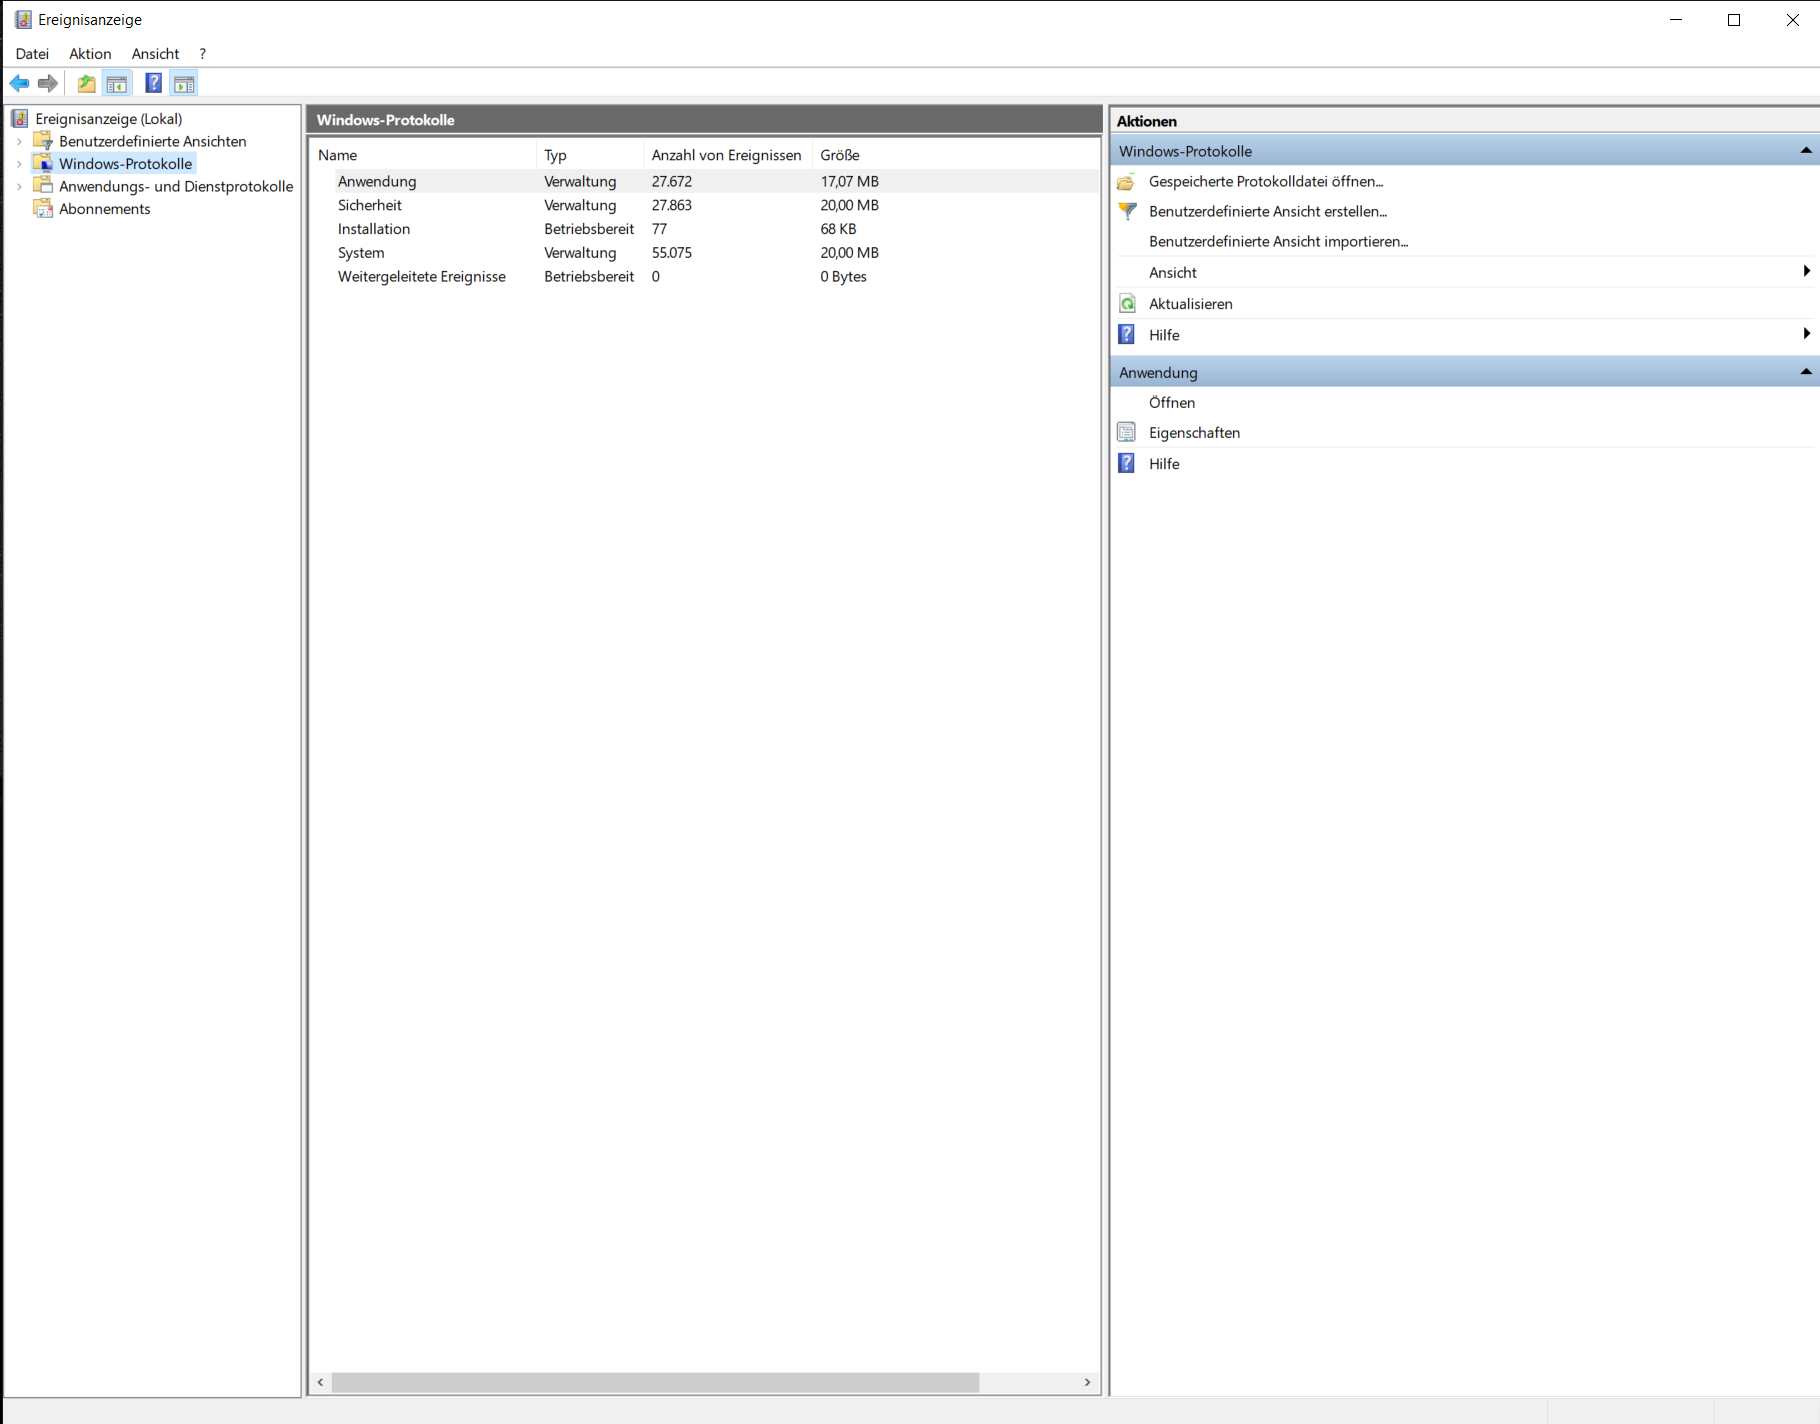
Task: Click the Forward arrow toolbar icon
Action: (47, 84)
